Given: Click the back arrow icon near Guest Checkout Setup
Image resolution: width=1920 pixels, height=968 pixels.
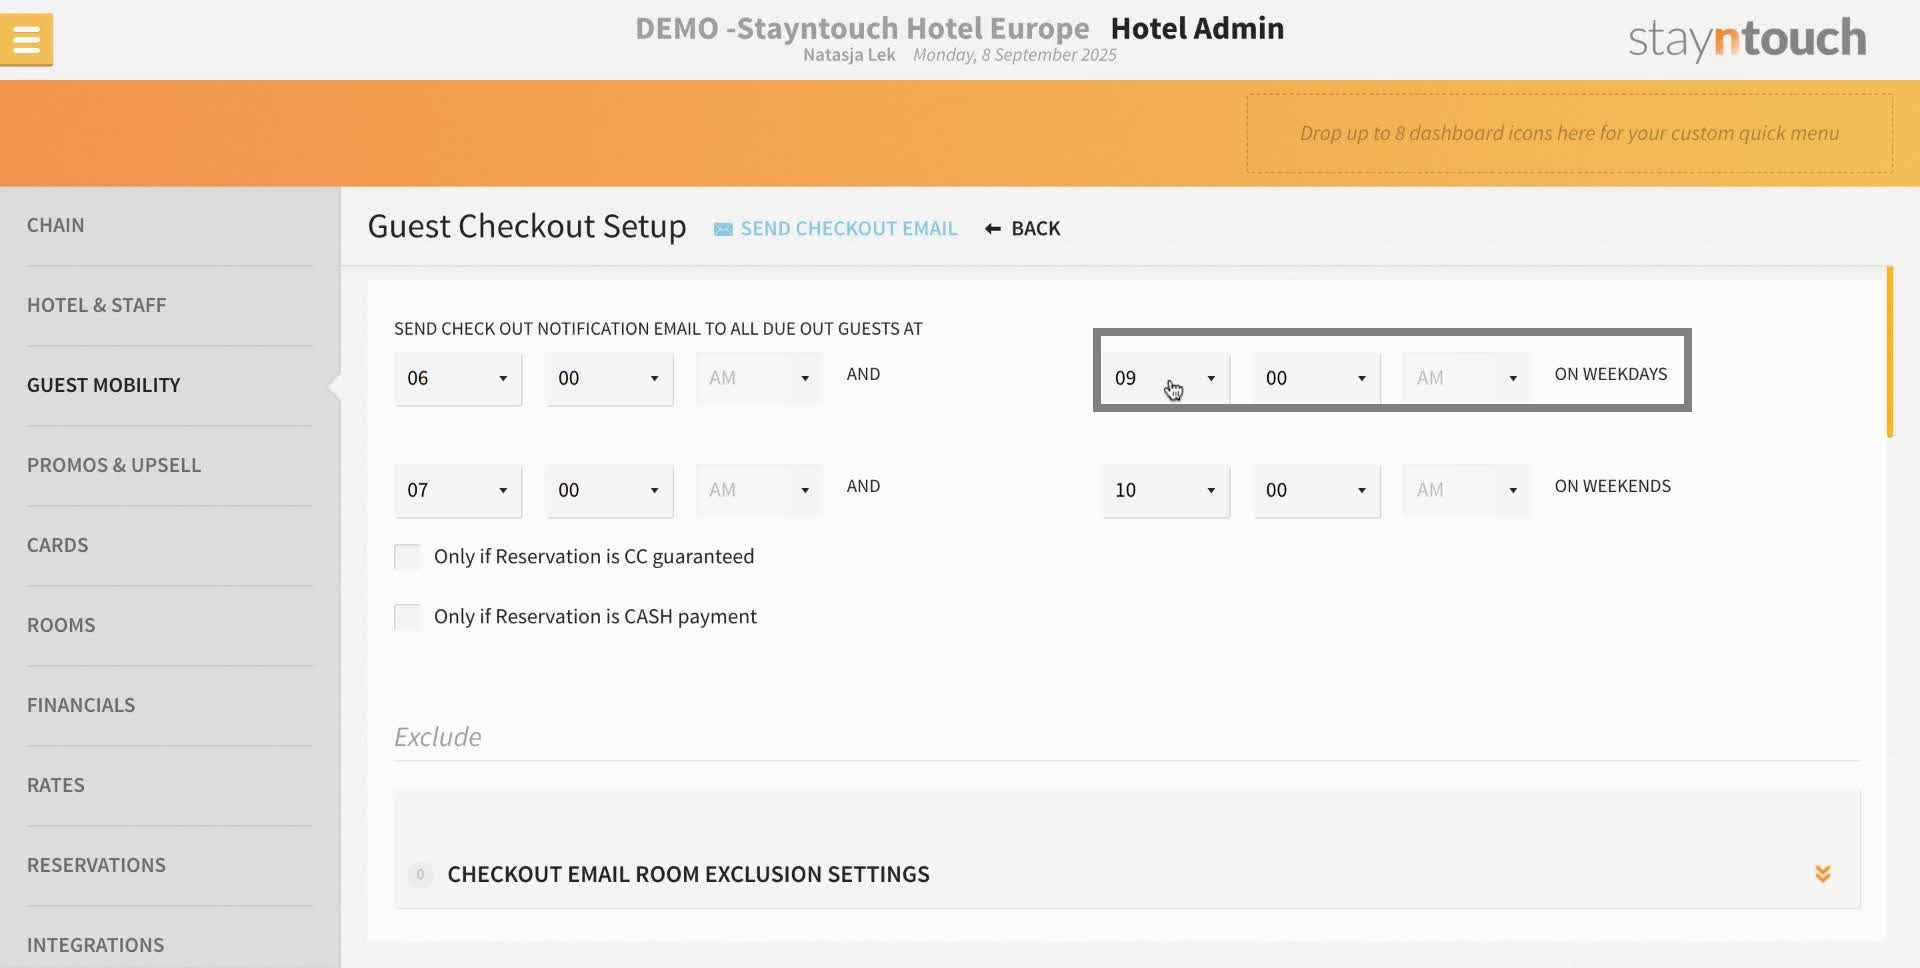Looking at the screenshot, I should (x=992, y=228).
